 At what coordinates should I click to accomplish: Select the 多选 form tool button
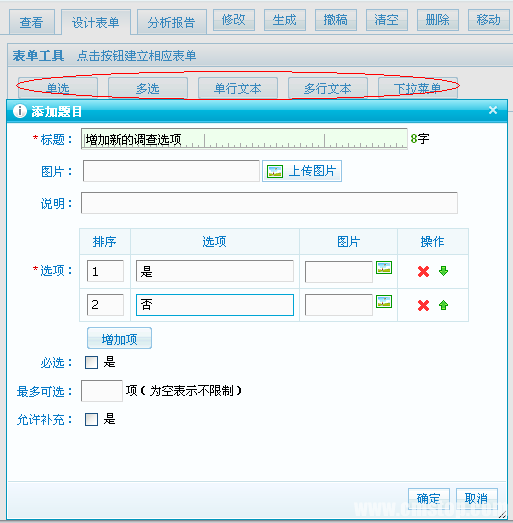click(148, 88)
